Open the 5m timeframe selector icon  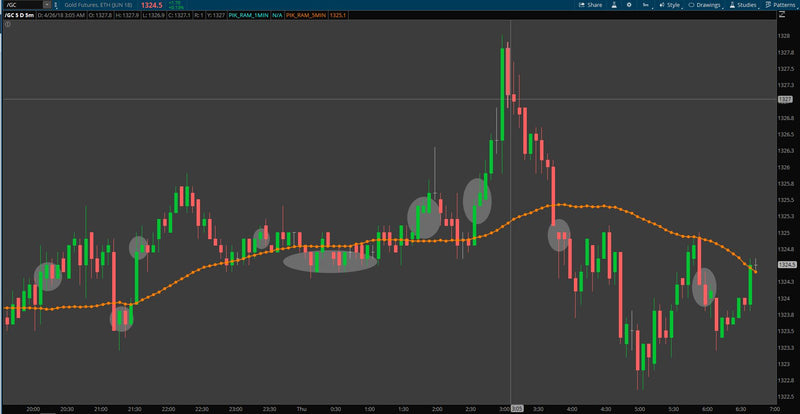(x=646, y=5)
